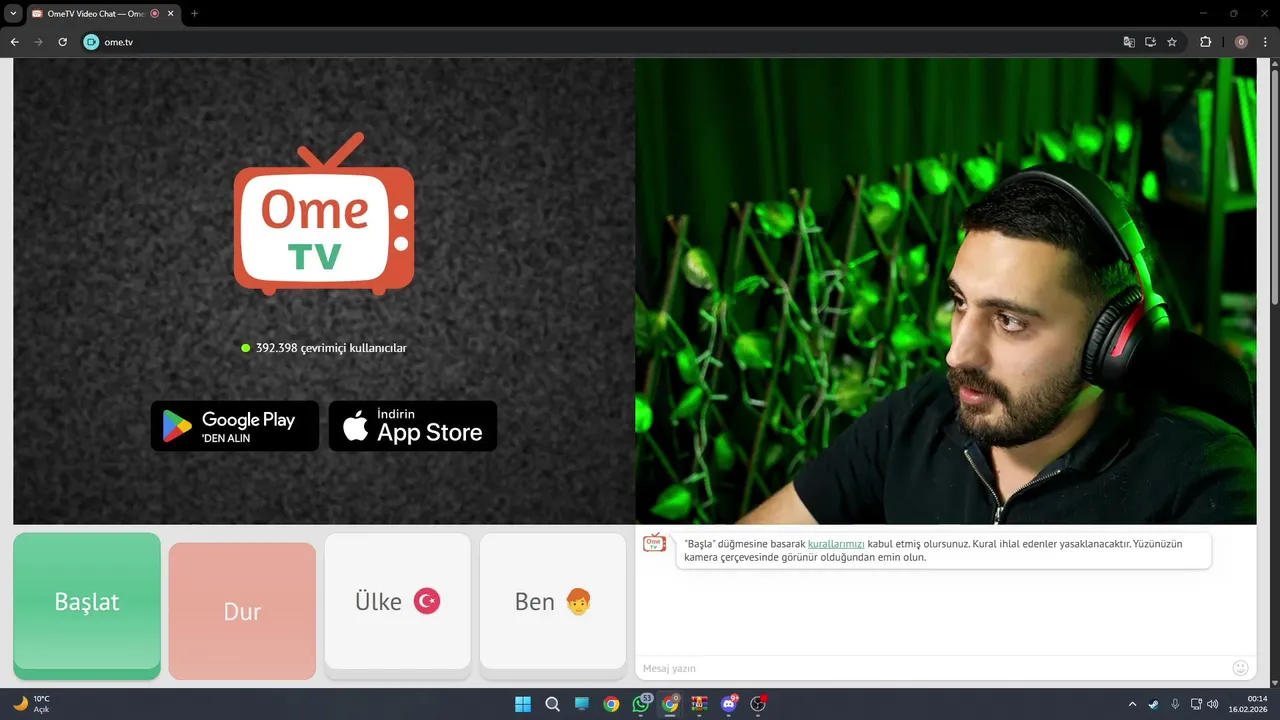Open WhatsApp from the taskbar
Image resolution: width=1280 pixels, height=720 pixels.
tap(641, 704)
